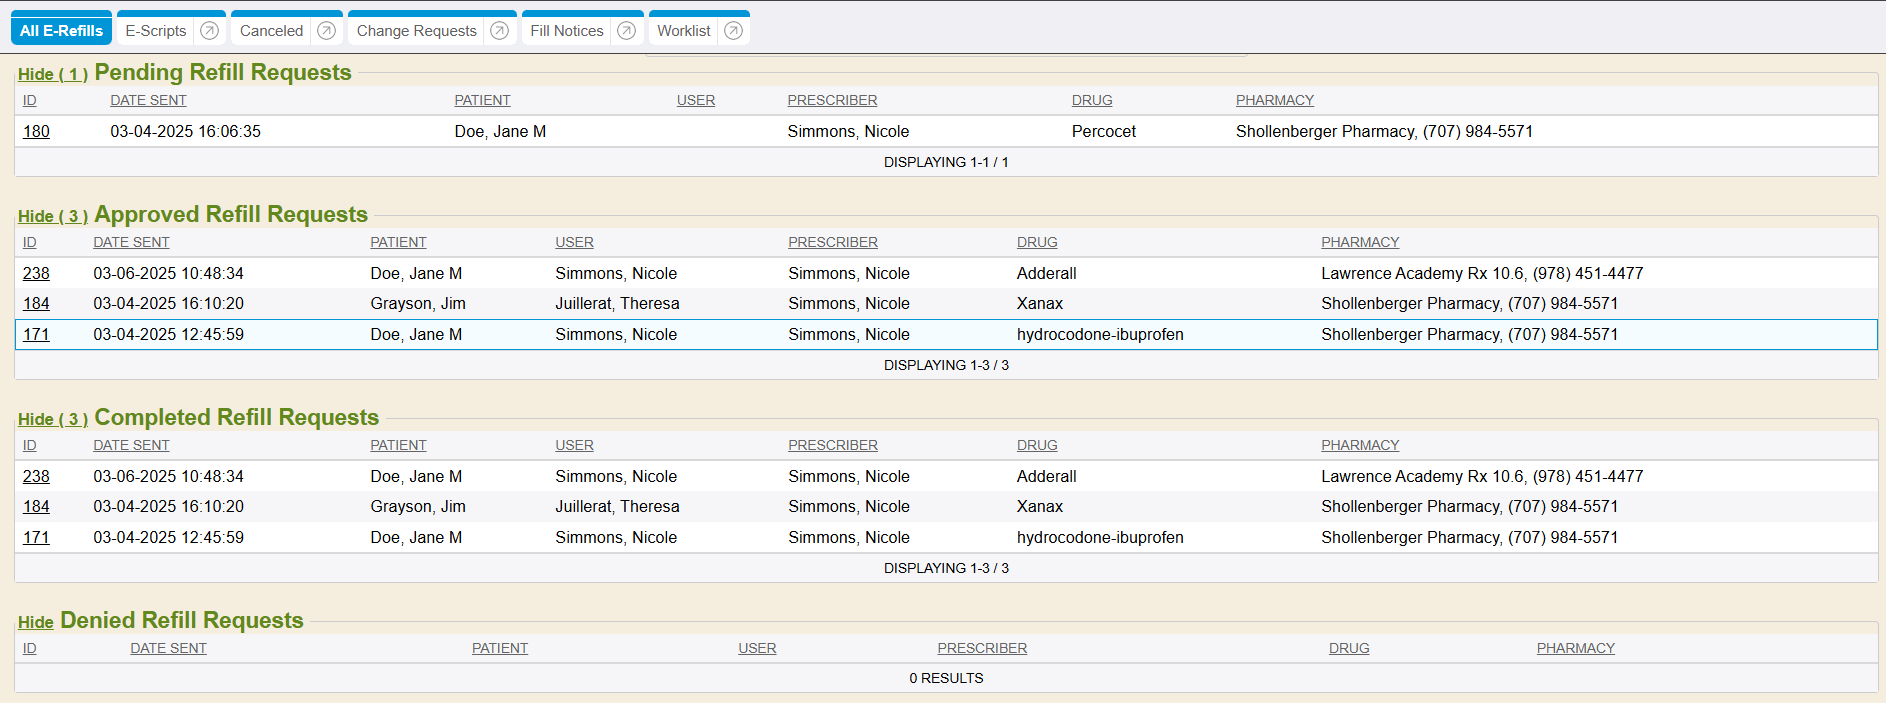Open E-Scripts in new window icon
This screenshot has width=1886, height=703.
[x=209, y=31]
